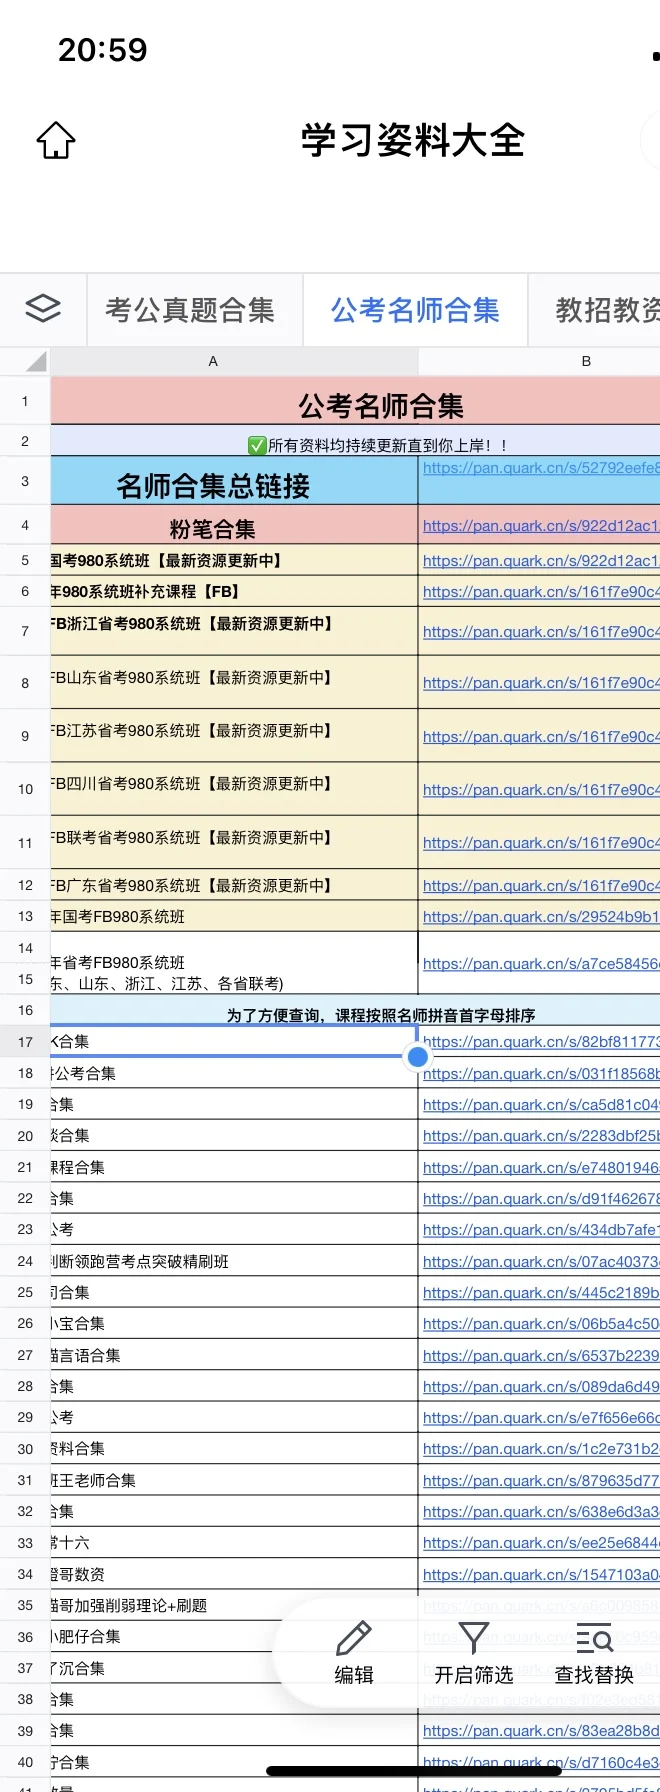
Task: Open link for 980系统班补充课程 row
Action: click(541, 592)
